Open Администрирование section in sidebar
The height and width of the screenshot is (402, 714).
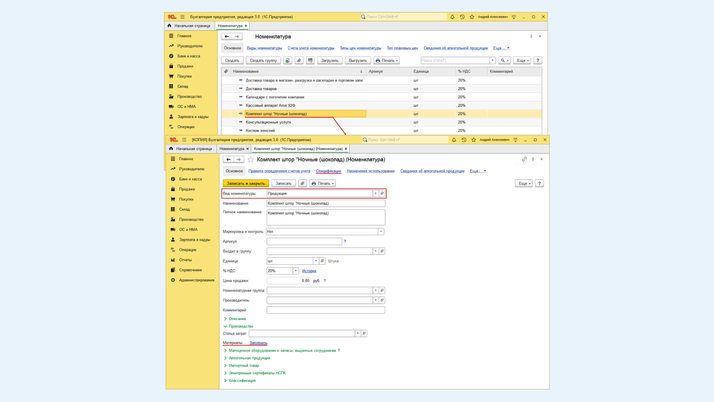tap(196, 280)
